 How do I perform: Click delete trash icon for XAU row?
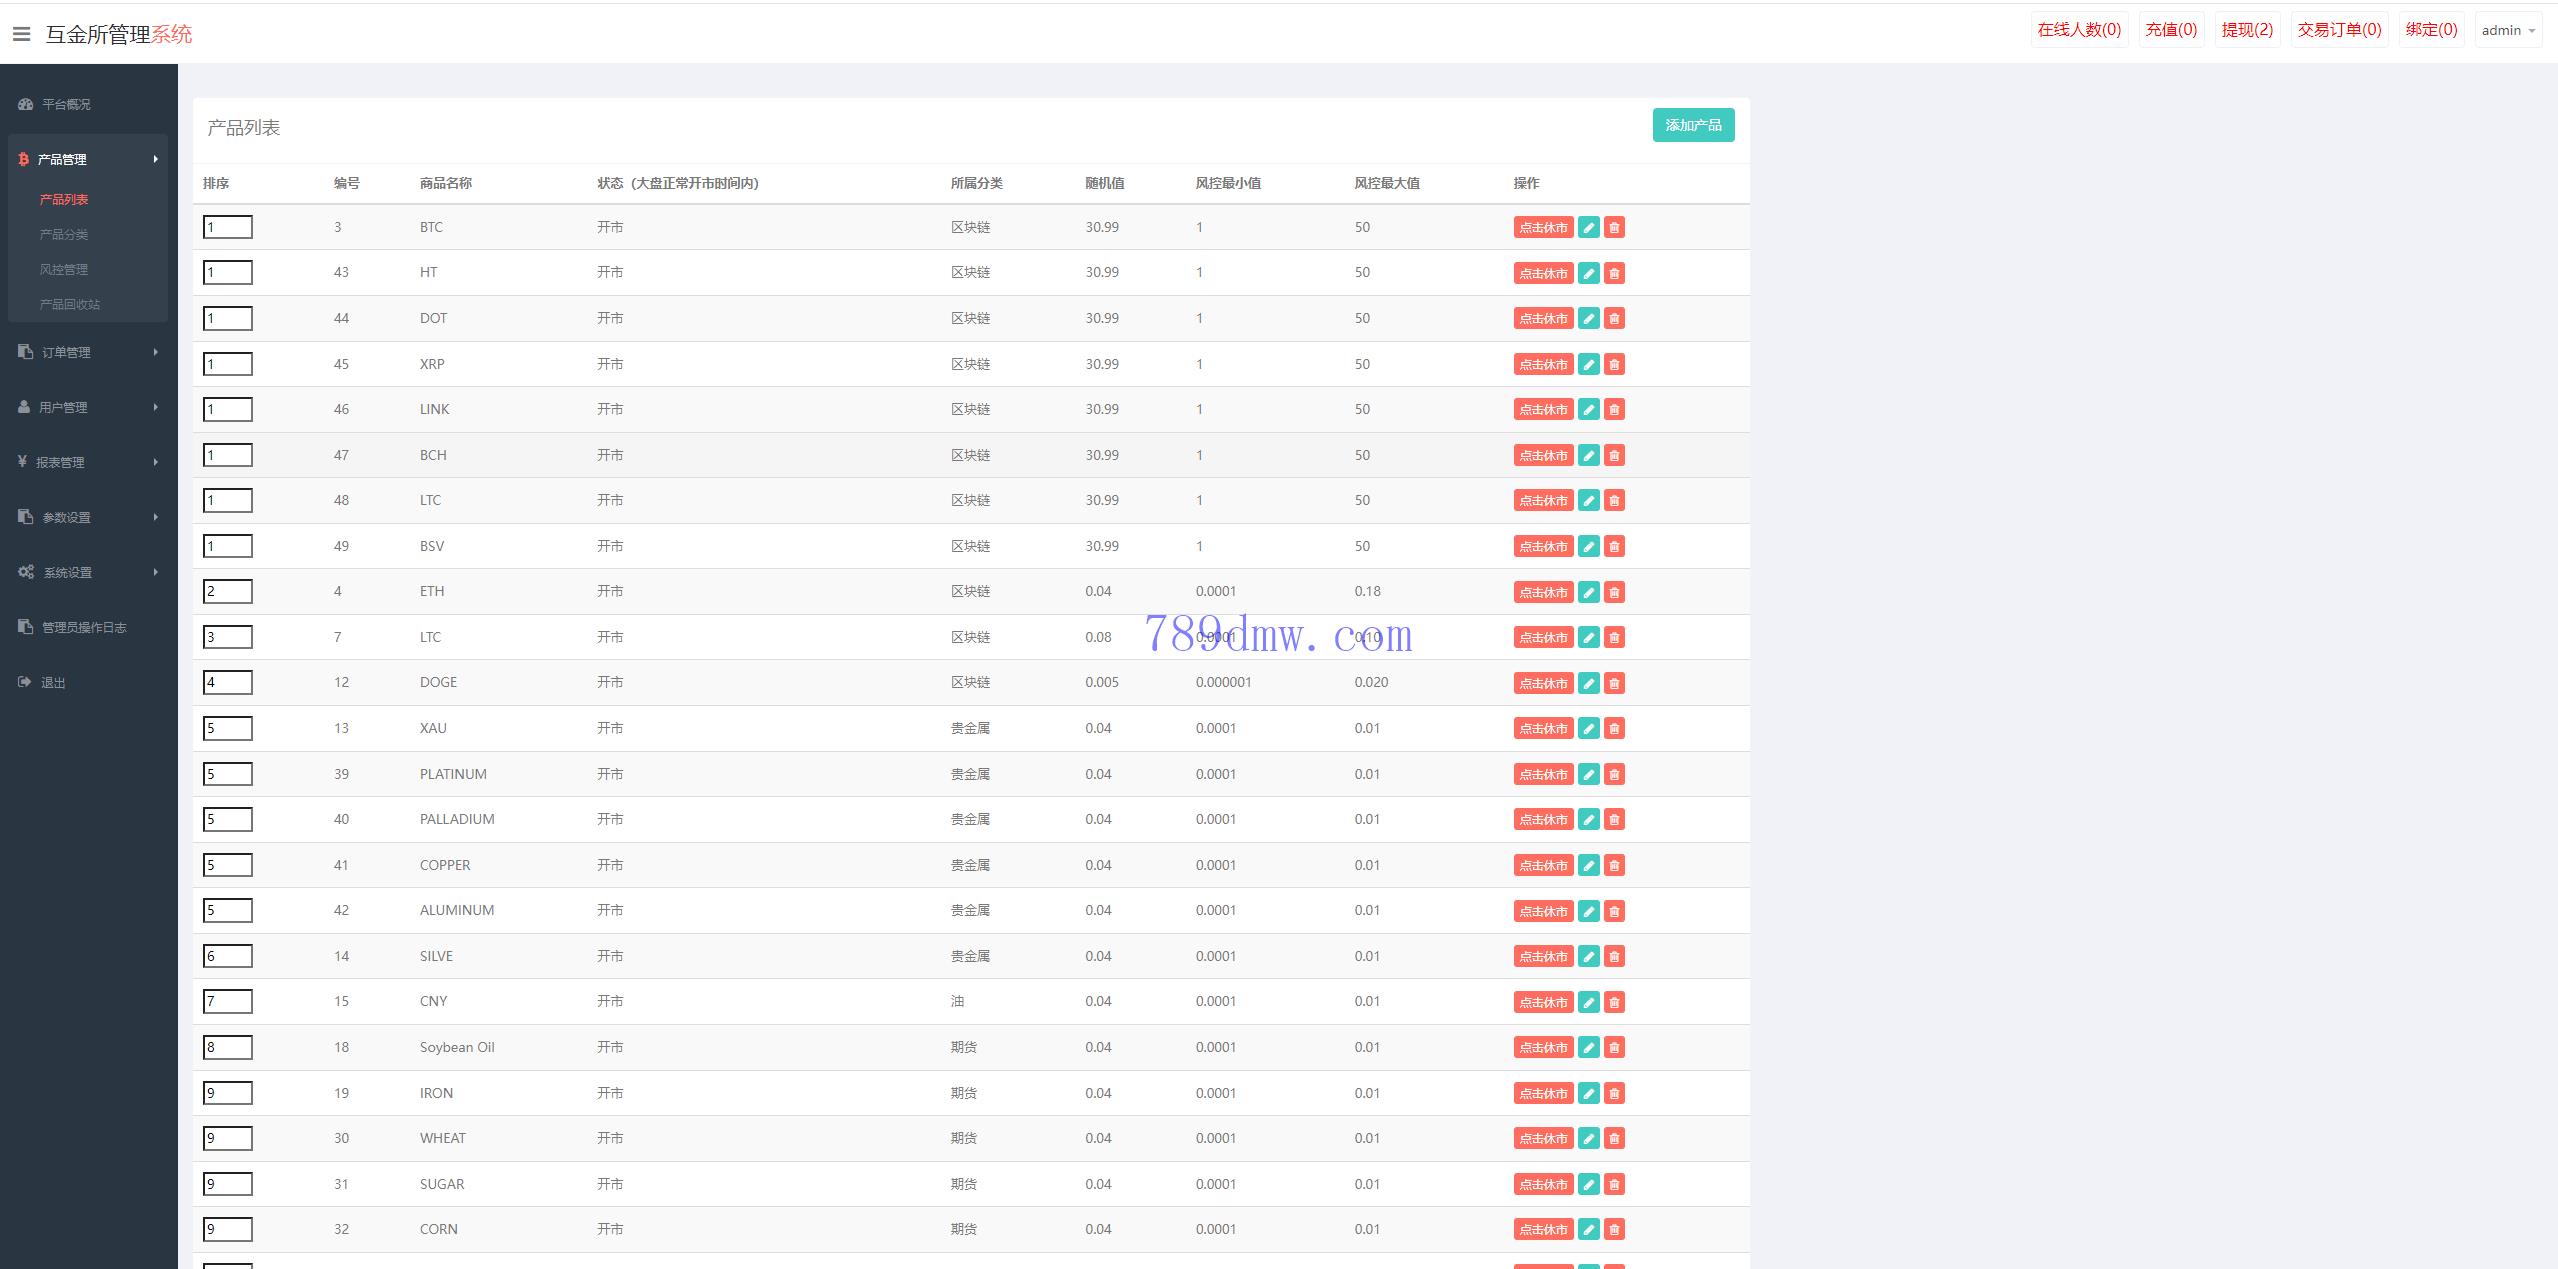tap(1613, 729)
